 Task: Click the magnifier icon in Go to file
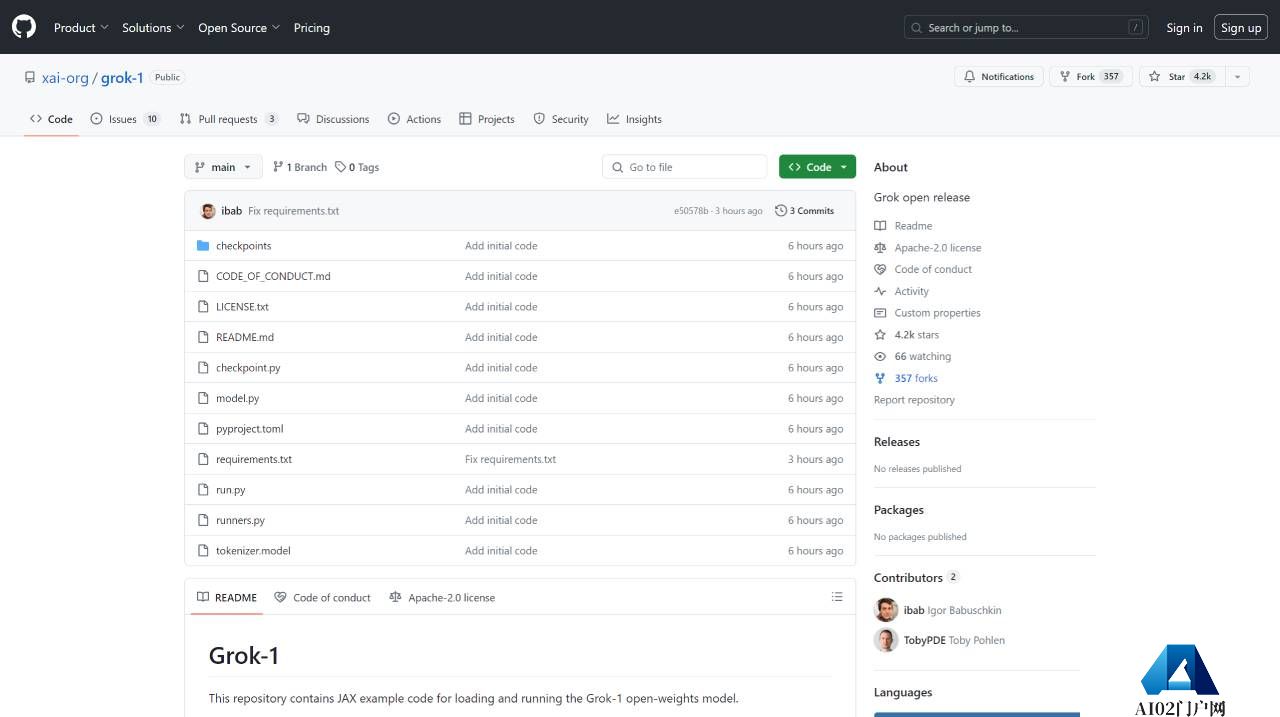tap(618, 167)
